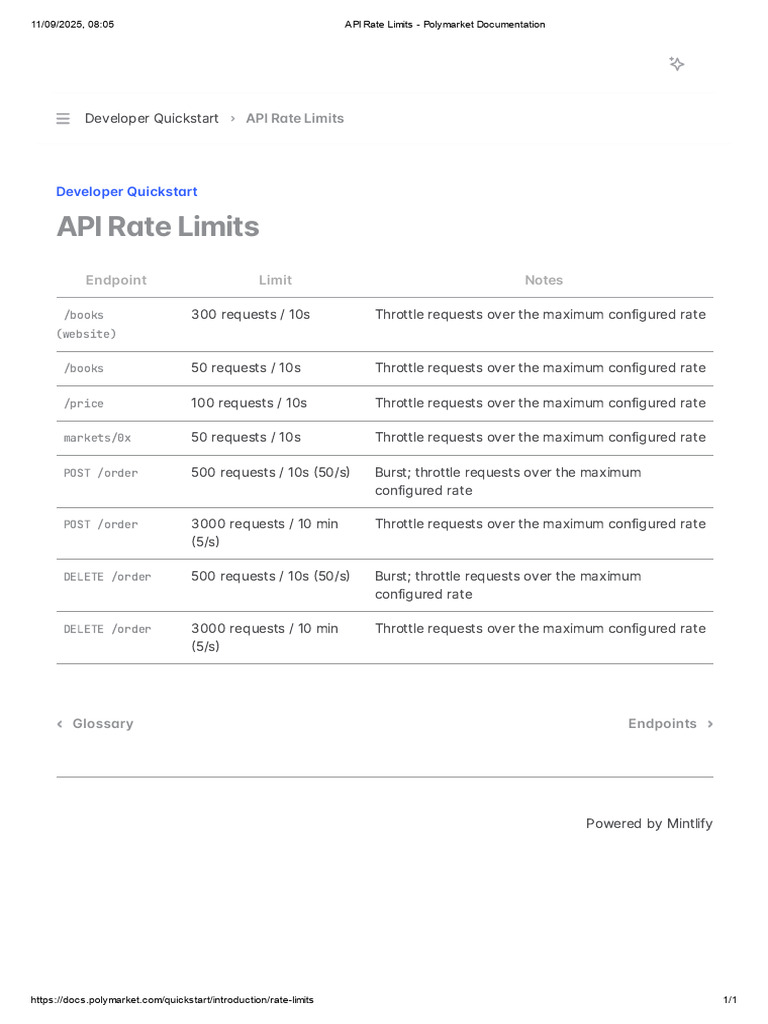The height and width of the screenshot is (1024, 768).
Task: Click the docs.polymarket.com URL in footer
Action: pyautogui.click(x=172, y=1000)
